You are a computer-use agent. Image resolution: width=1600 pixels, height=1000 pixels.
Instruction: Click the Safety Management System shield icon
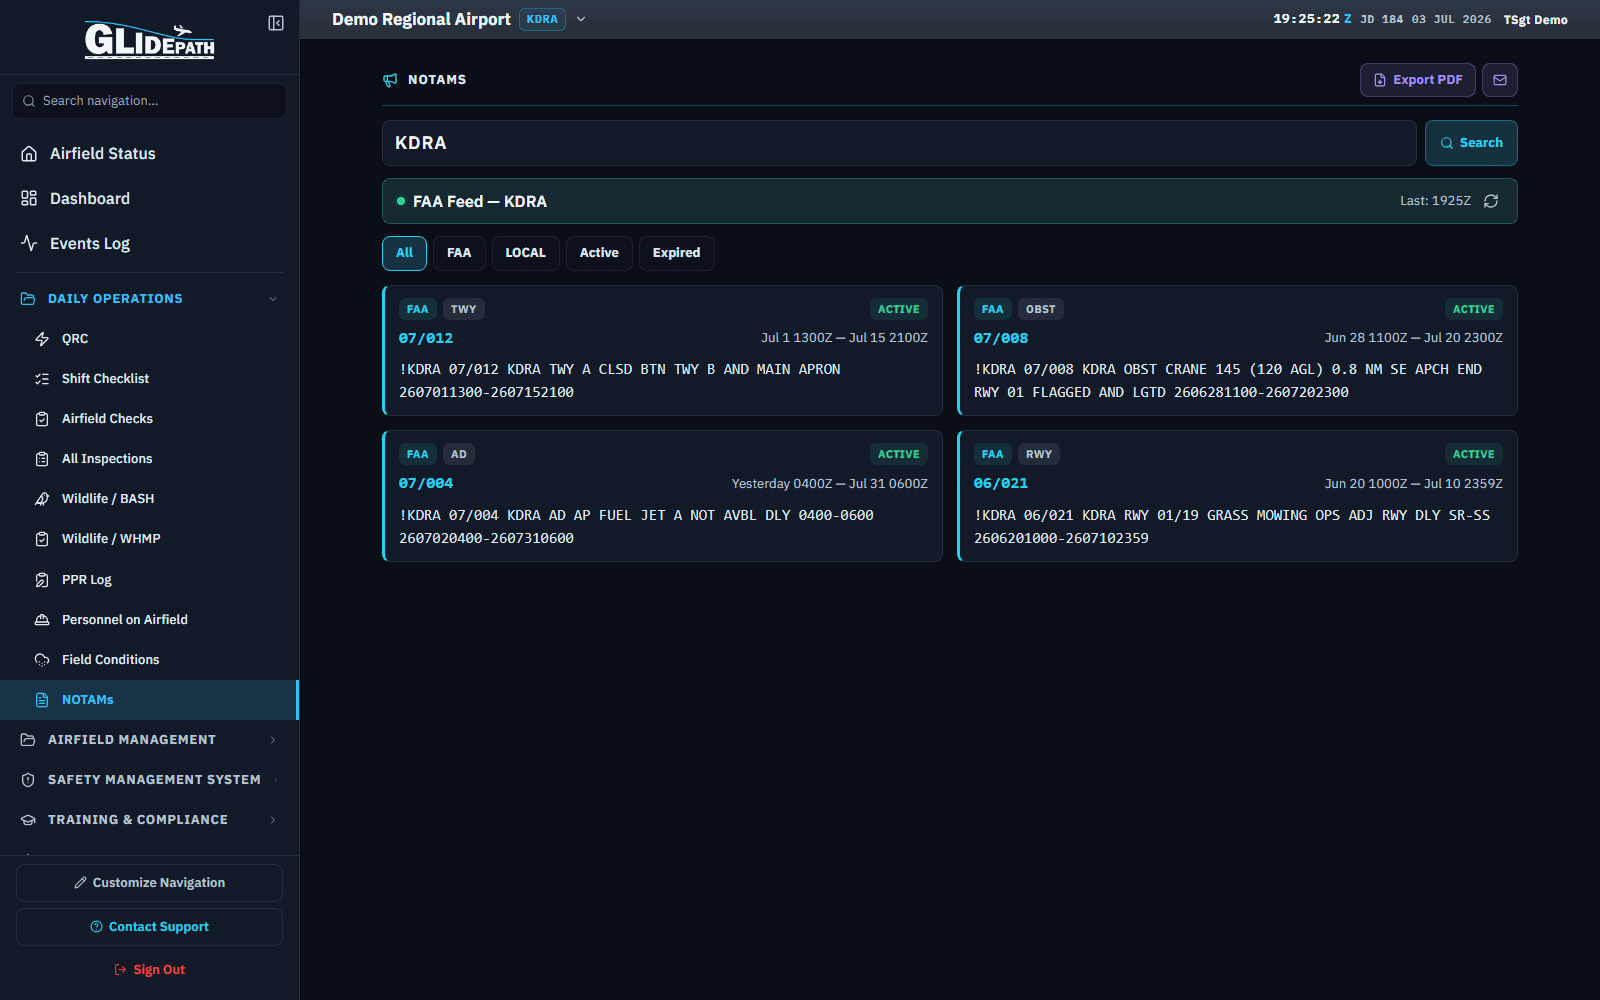click(28, 780)
